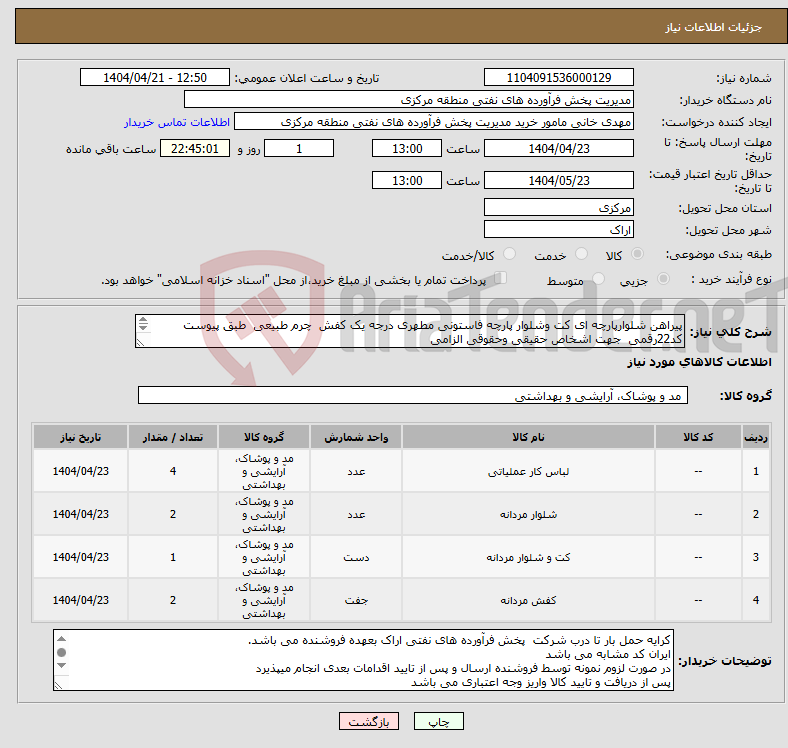
Task: Click item name لباس کار عملیاتی
Action: (x=528, y=472)
